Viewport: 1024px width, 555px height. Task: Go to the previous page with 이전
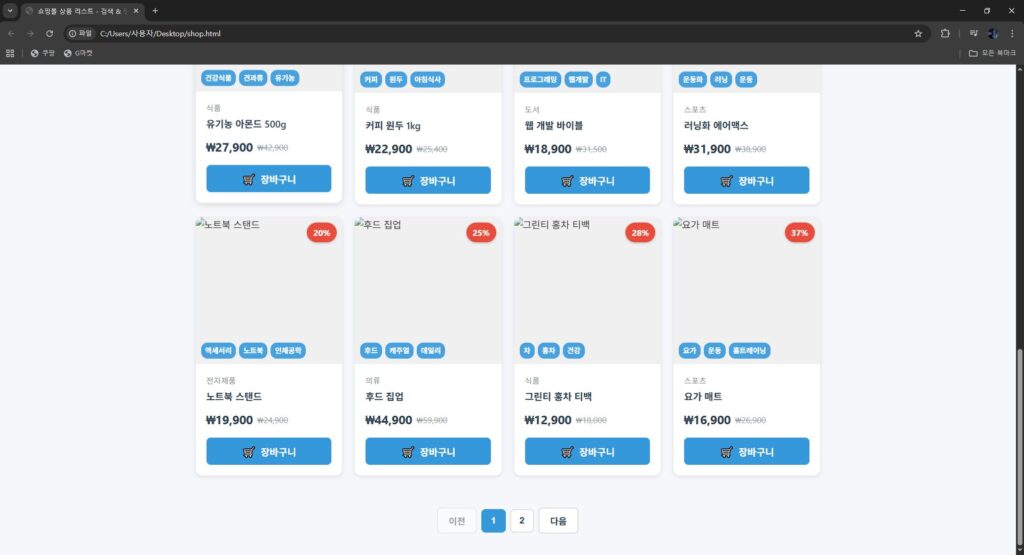pos(456,520)
